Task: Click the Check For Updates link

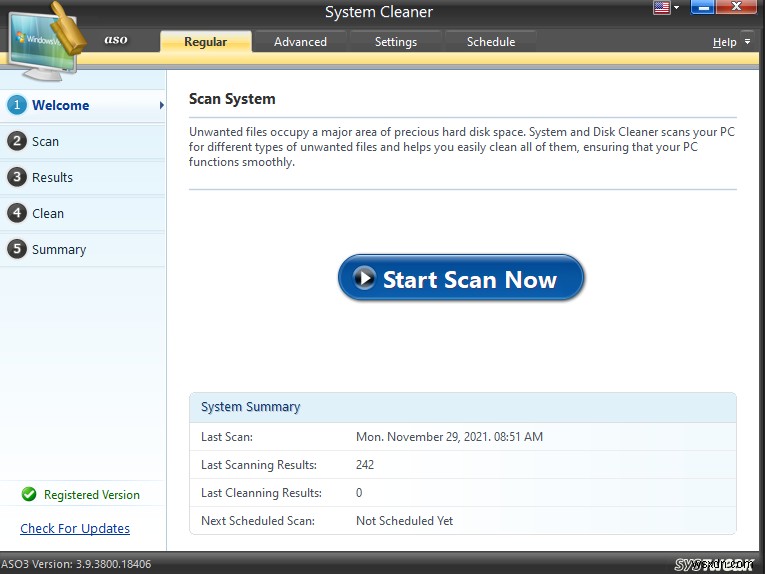Action: [75, 528]
